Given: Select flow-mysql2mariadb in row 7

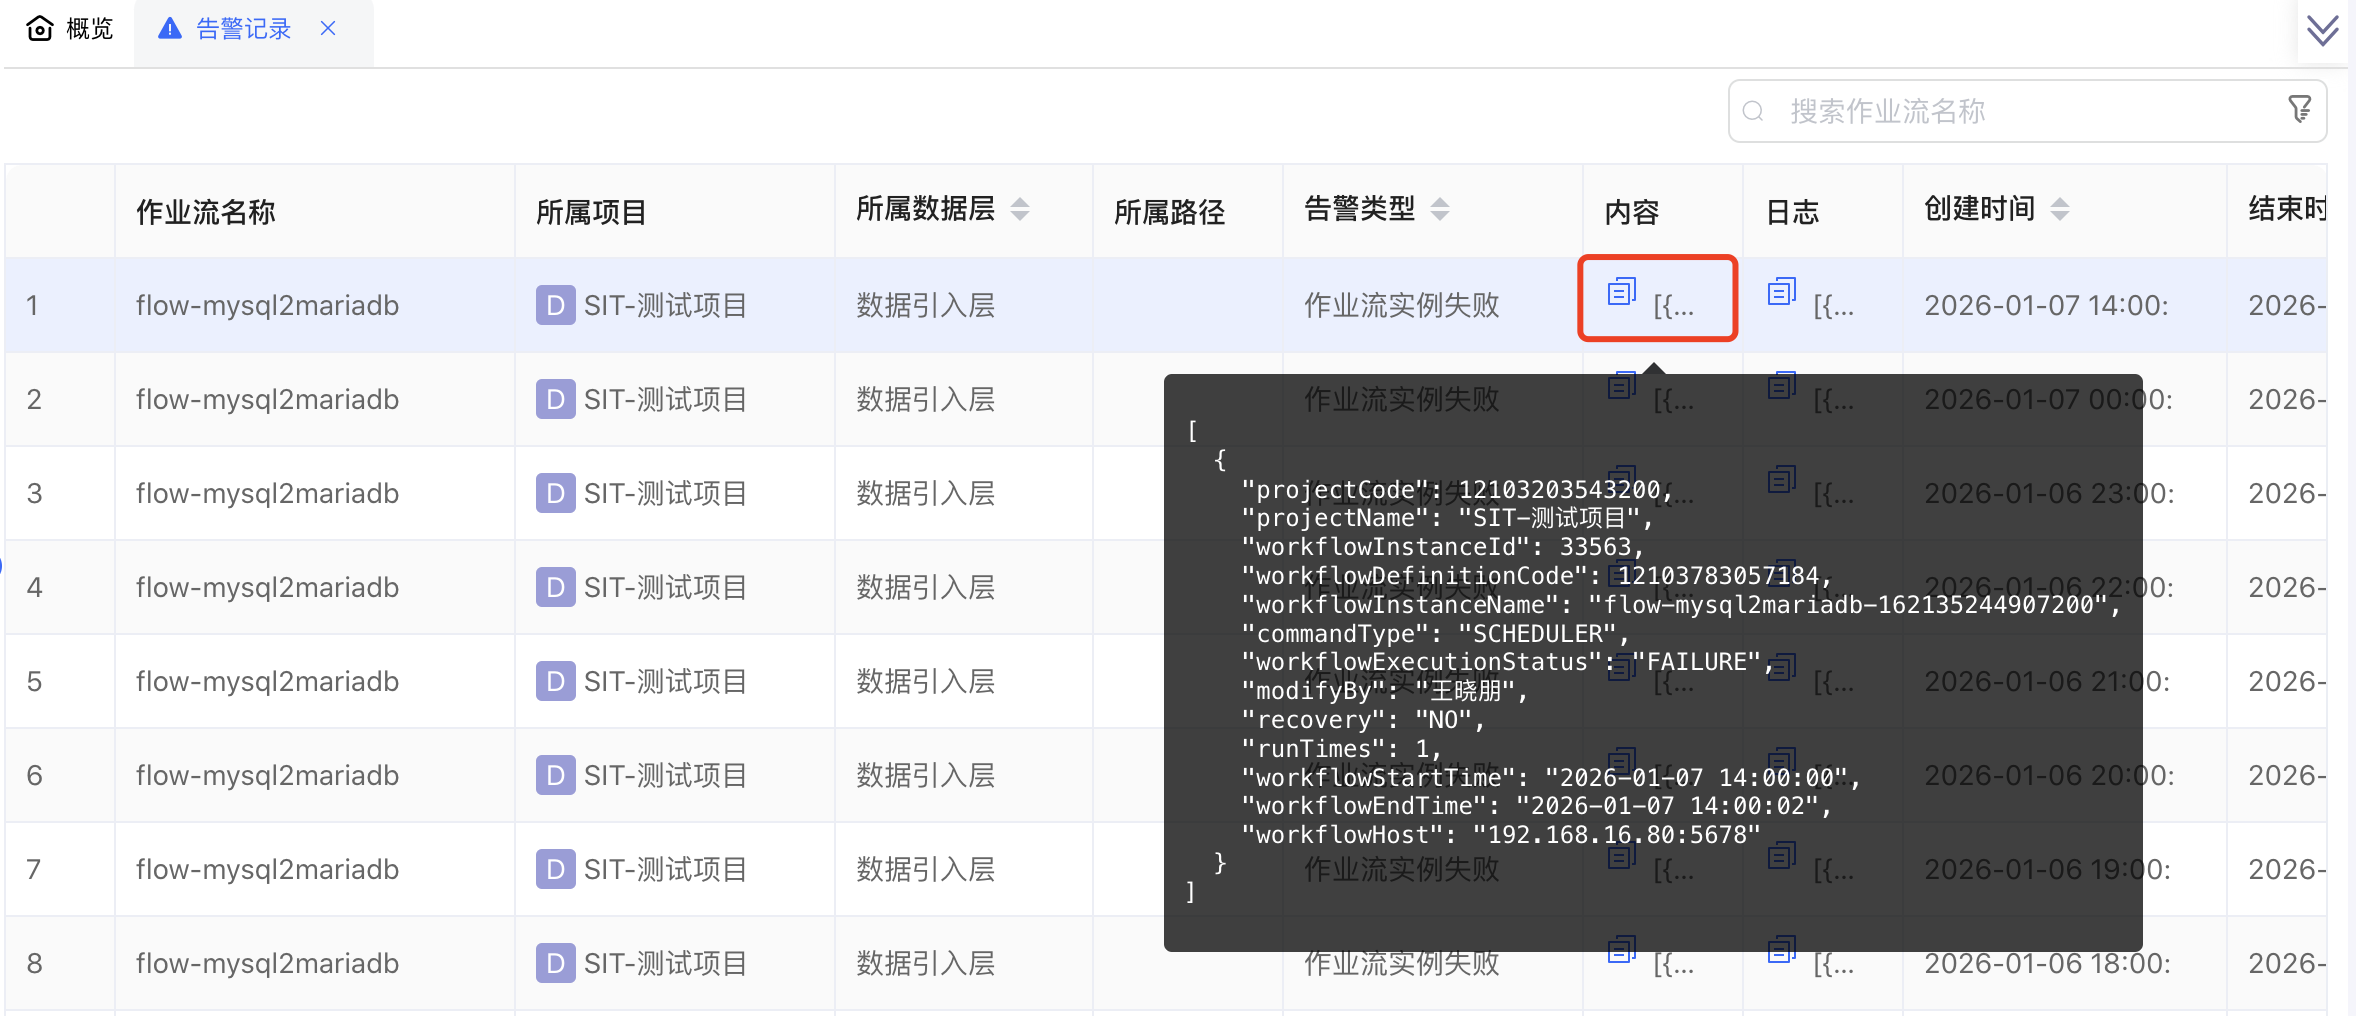Looking at the screenshot, I should (x=267, y=869).
